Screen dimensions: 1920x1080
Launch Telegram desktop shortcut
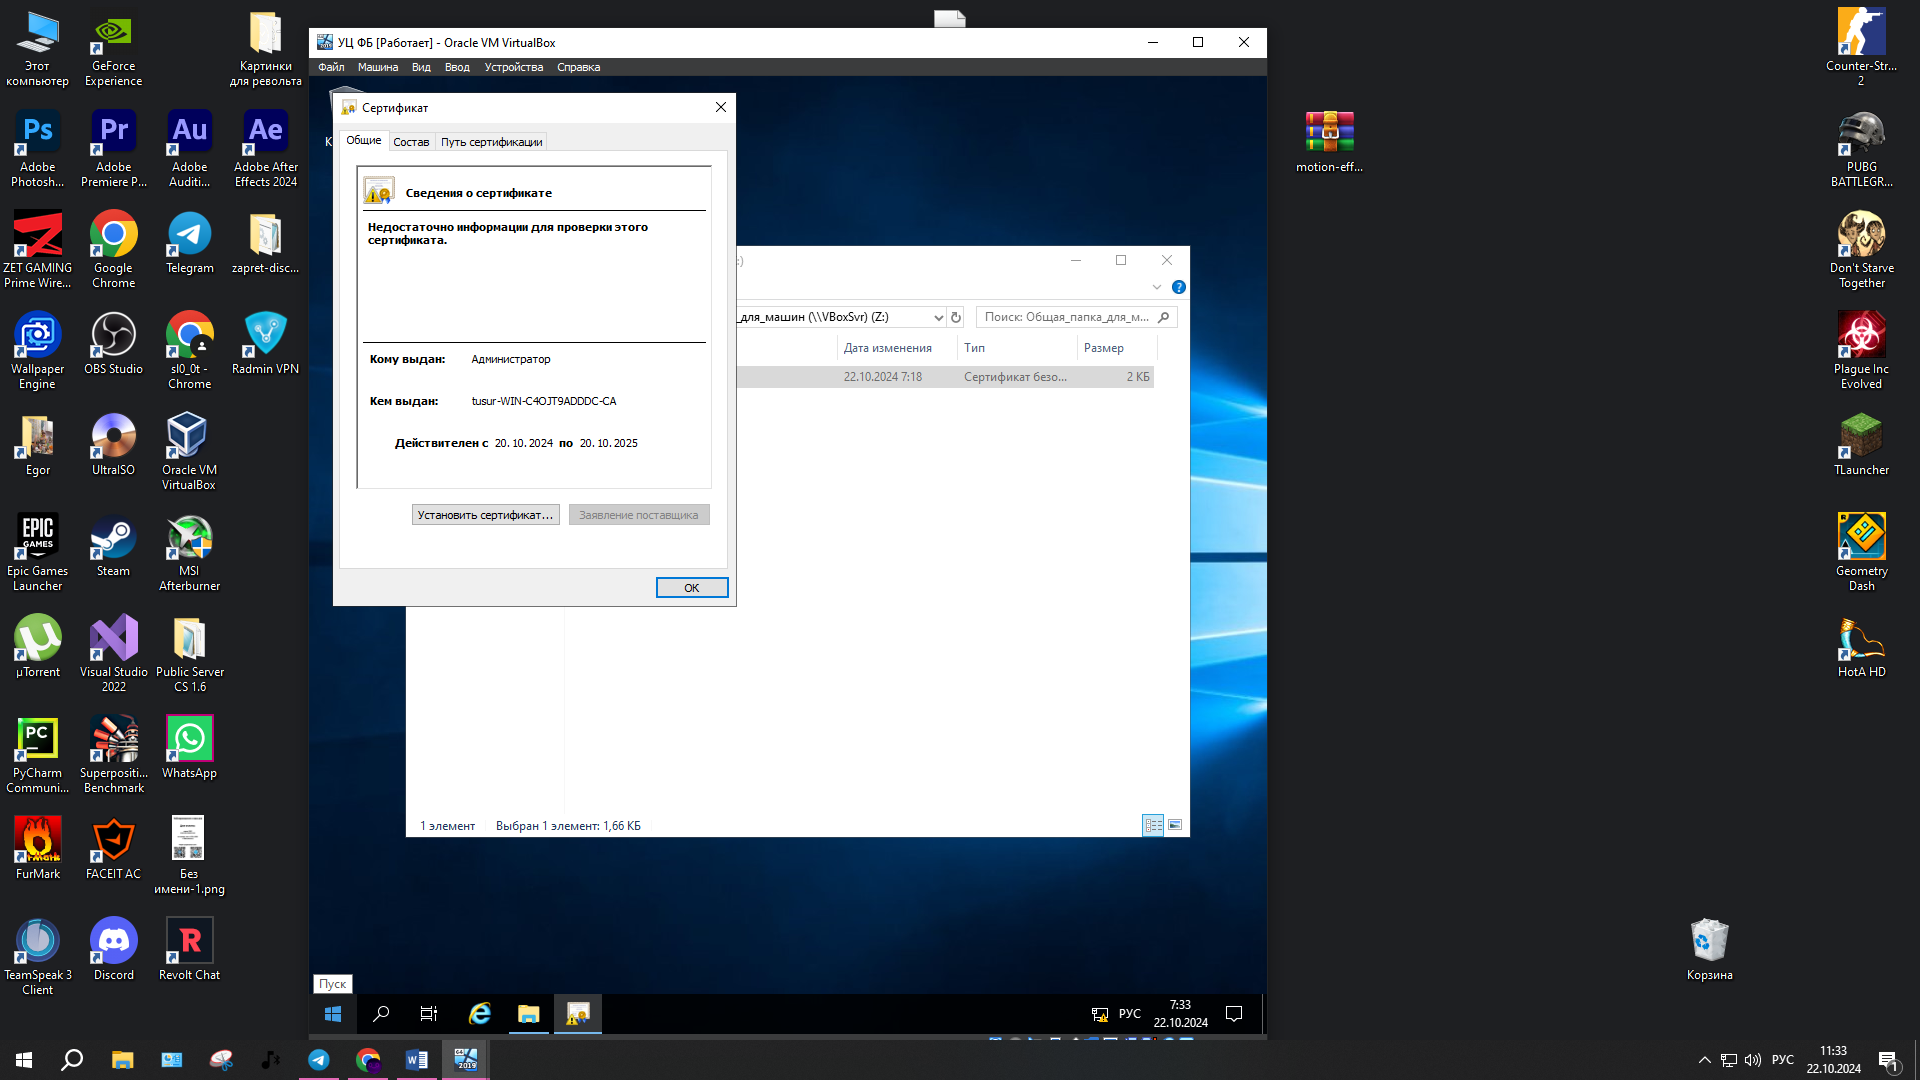pyautogui.click(x=190, y=242)
